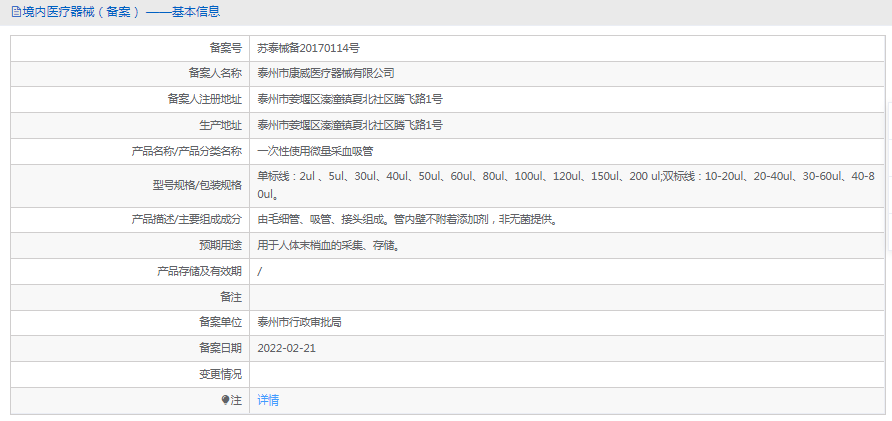Click the 预期用途 label
The width and height of the screenshot is (892, 421).
[x=221, y=245]
